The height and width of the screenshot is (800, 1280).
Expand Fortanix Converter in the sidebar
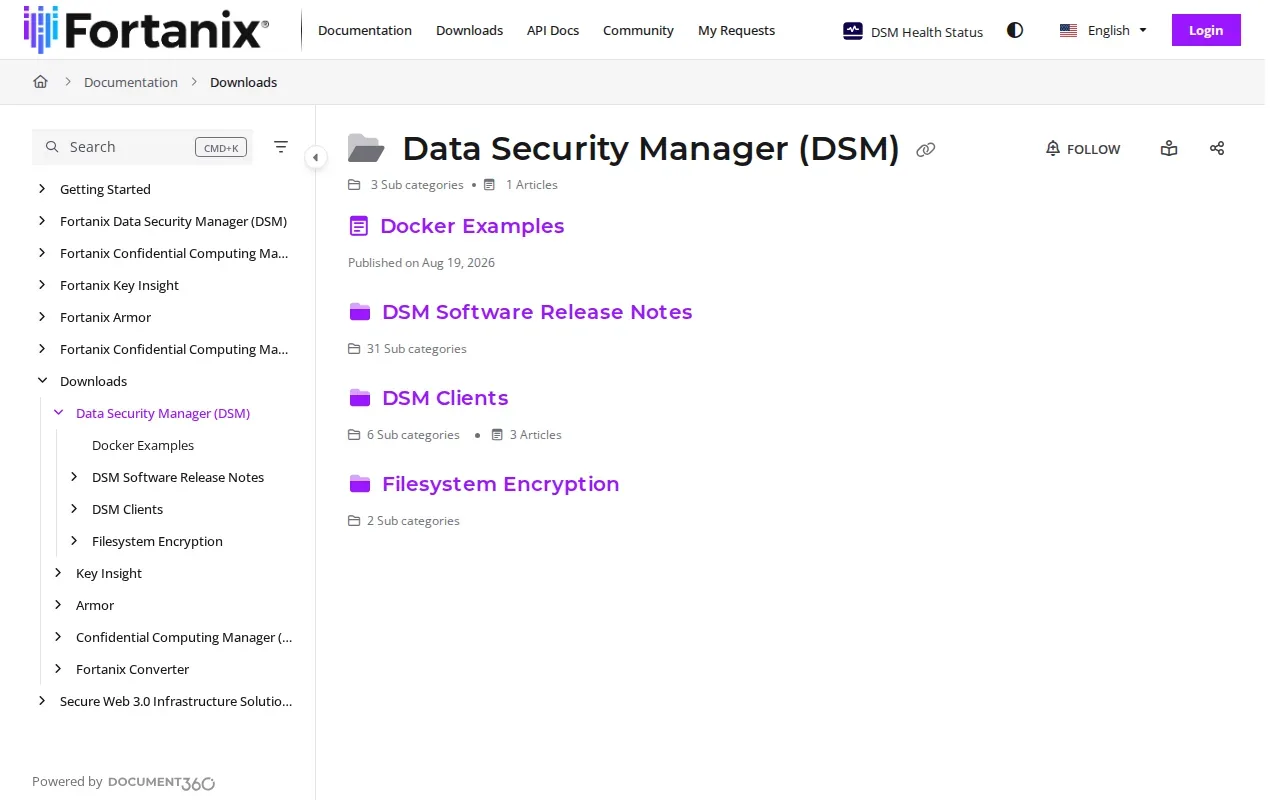[58, 669]
